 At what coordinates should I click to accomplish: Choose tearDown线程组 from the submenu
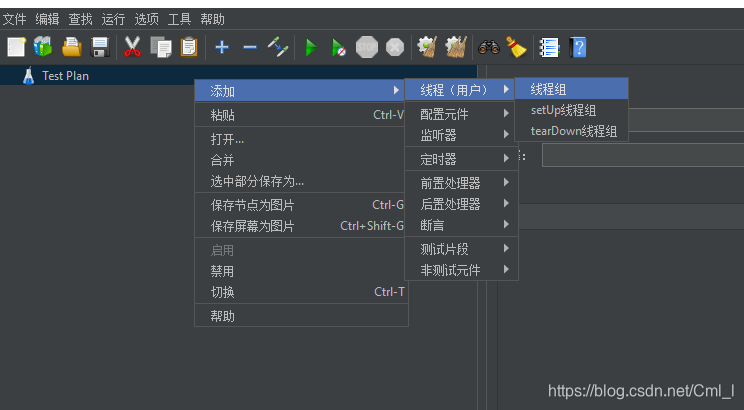pyautogui.click(x=571, y=131)
